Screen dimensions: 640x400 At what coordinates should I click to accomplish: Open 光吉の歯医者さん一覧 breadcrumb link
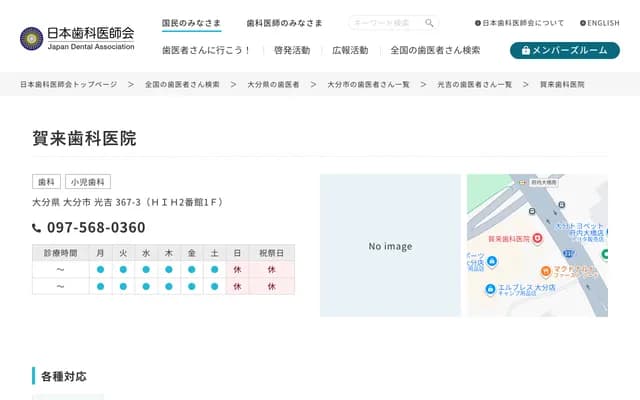coord(474,85)
